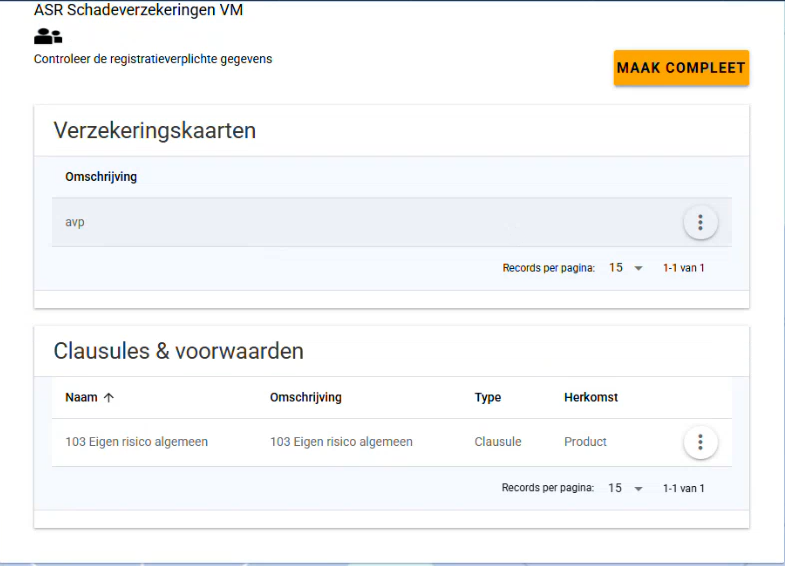Click the Herkomst column header

[x=590, y=398]
